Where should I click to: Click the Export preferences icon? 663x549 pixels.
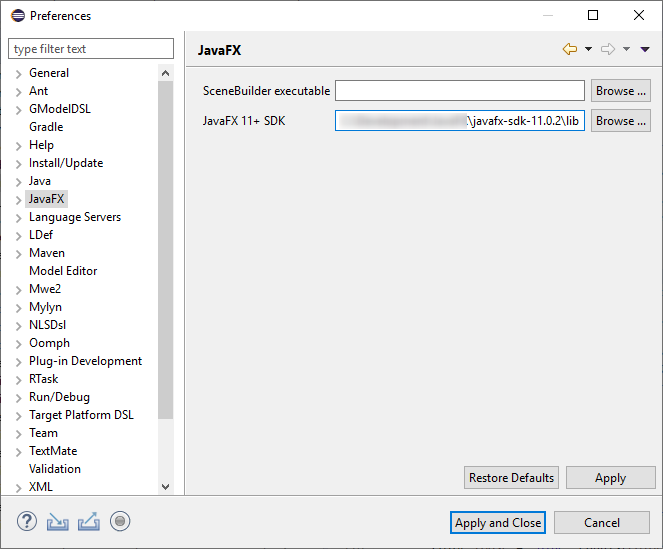point(89,522)
